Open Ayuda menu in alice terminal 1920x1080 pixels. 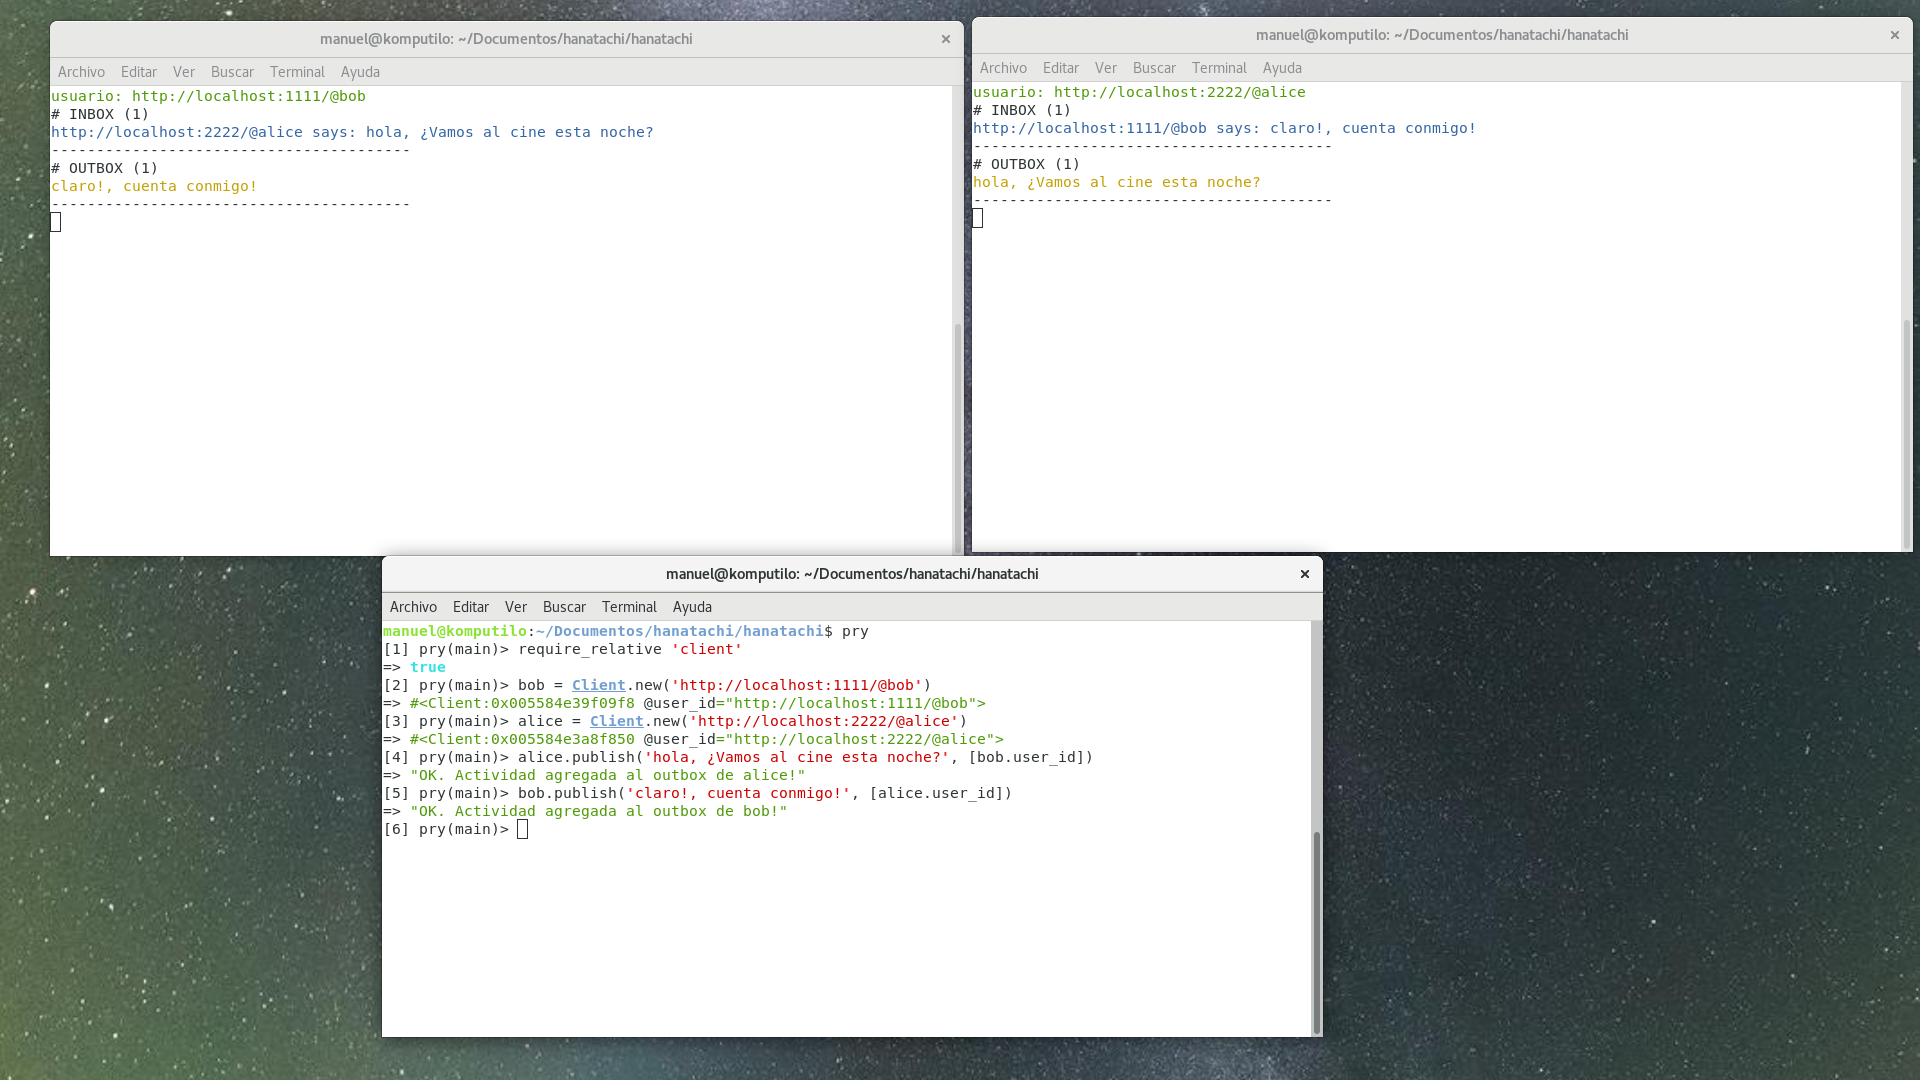pyautogui.click(x=1281, y=68)
